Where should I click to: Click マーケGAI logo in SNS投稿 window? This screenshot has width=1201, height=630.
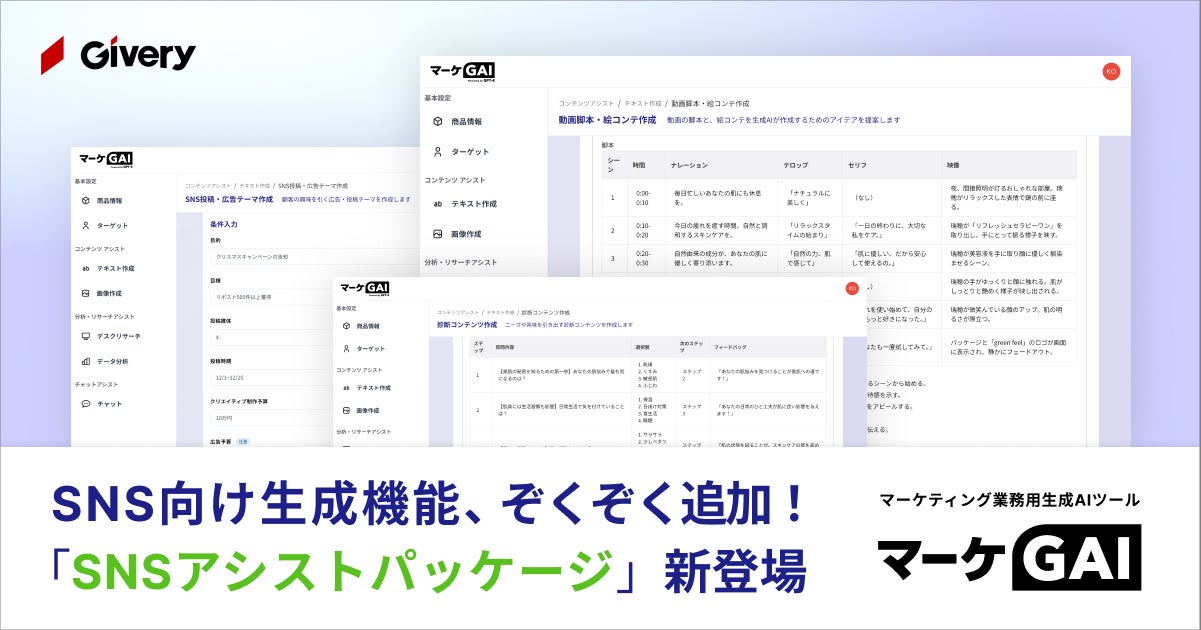(x=106, y=160)
